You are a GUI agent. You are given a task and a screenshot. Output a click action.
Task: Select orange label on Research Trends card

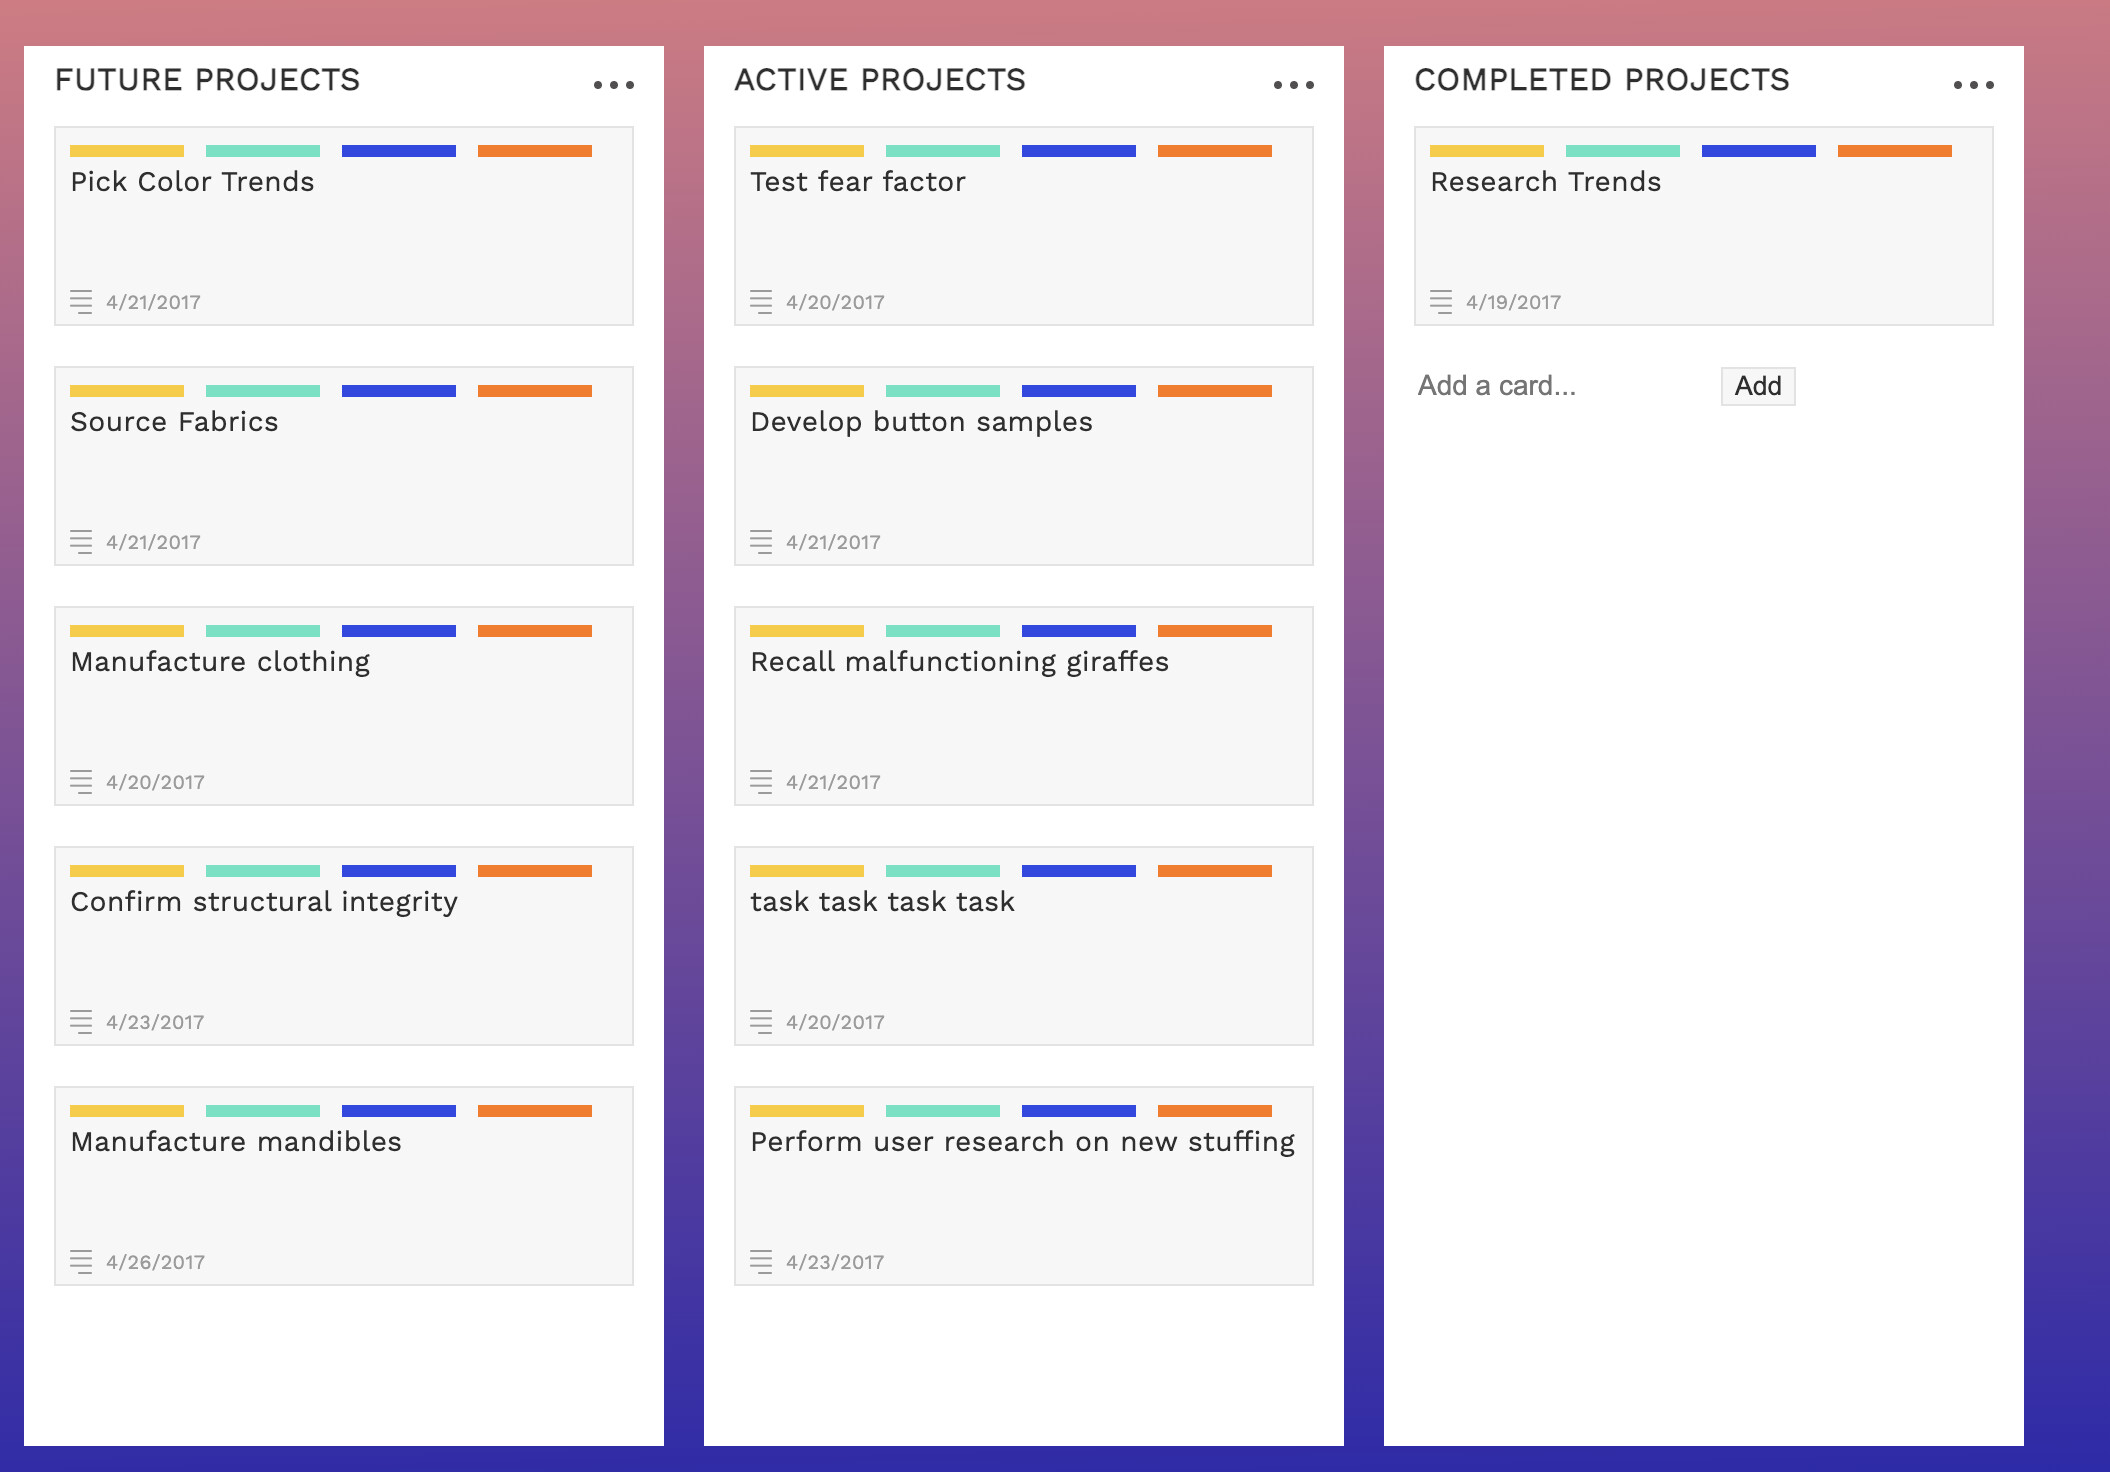[1895, 151]
